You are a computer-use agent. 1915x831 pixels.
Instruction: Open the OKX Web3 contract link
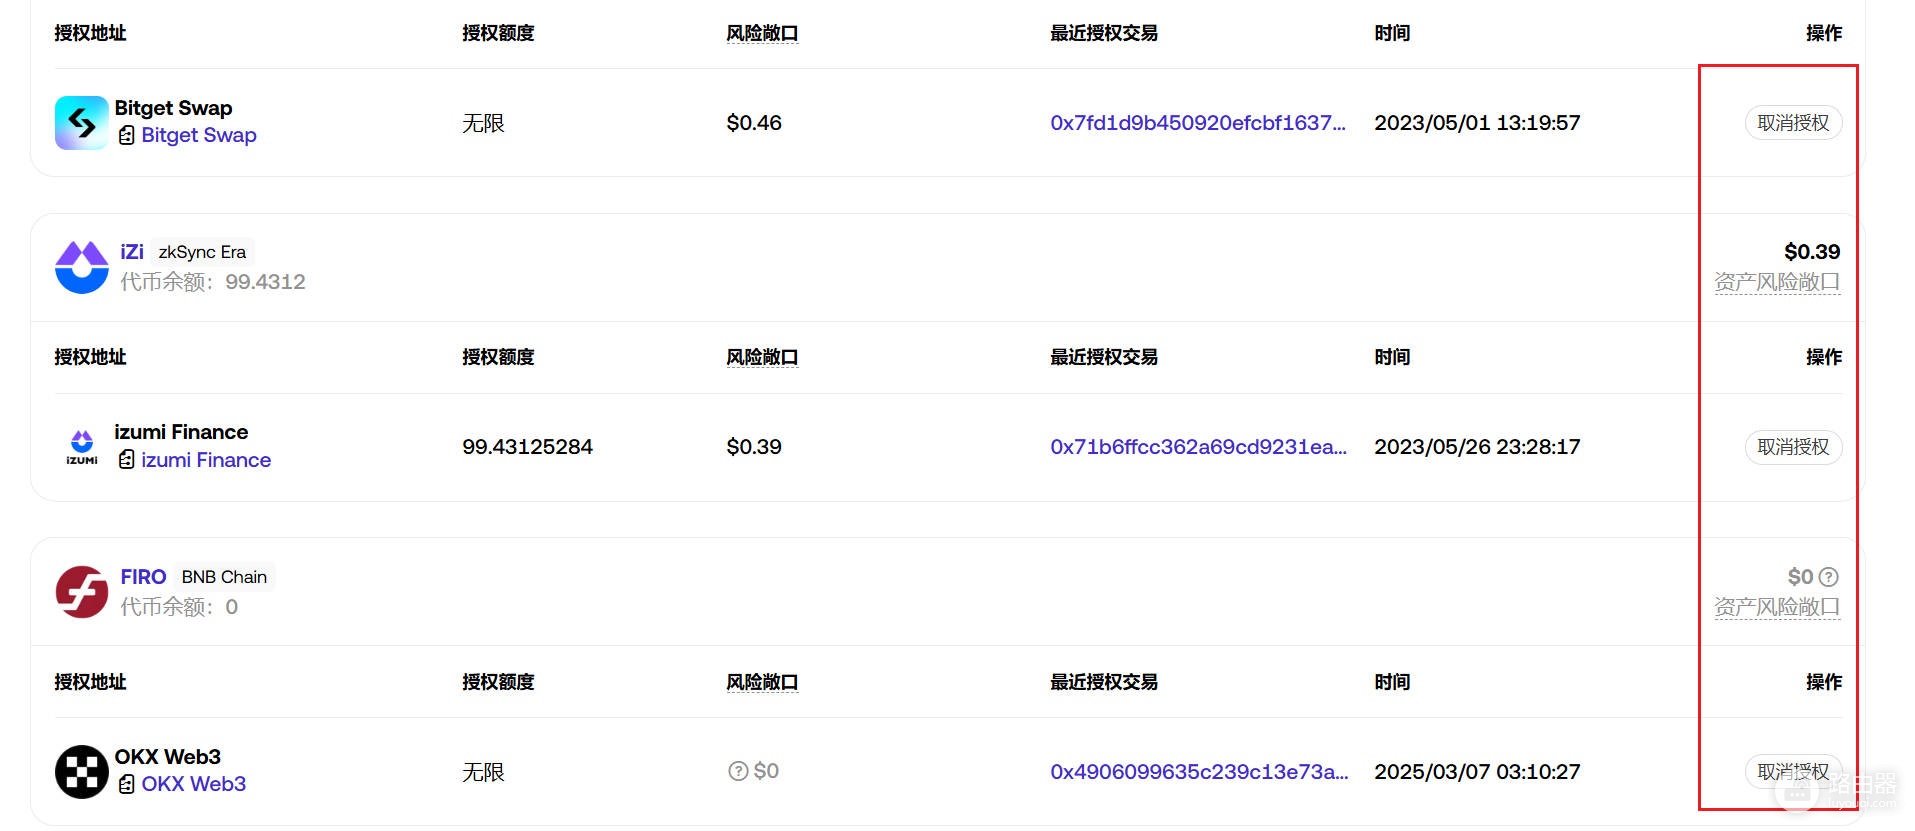(x=193, y=784)
